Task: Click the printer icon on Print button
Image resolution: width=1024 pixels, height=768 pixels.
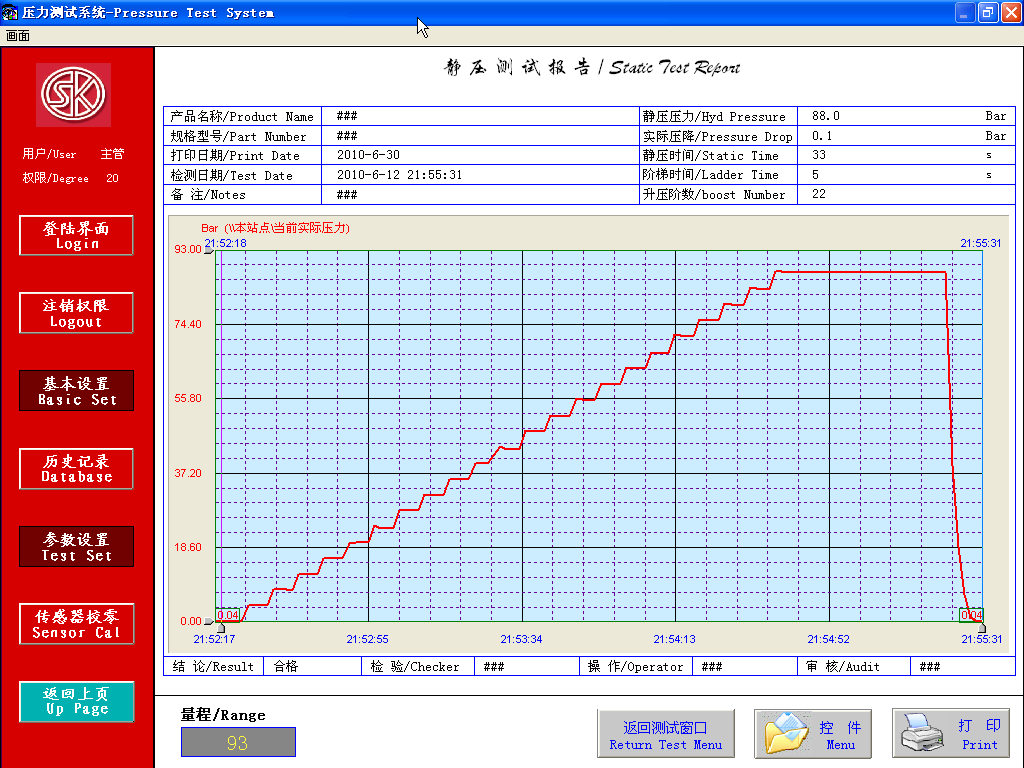Action: tap(924, 735)
